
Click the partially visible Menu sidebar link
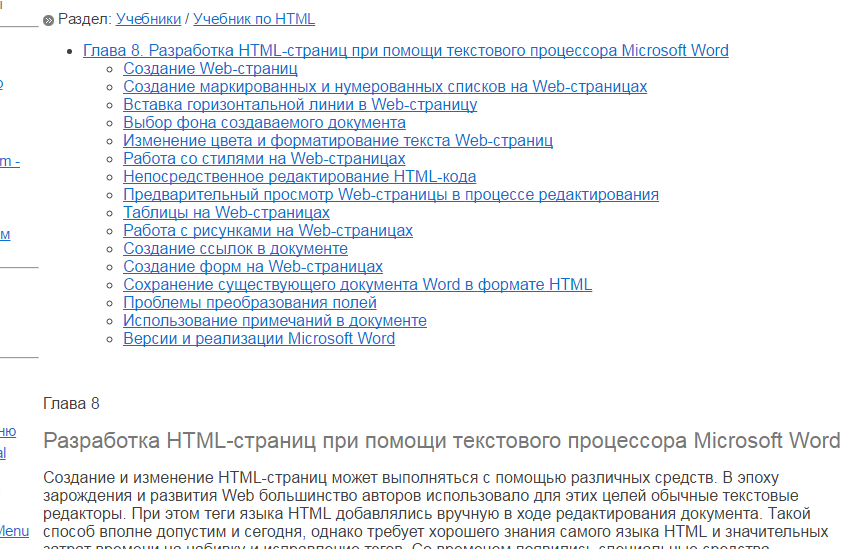point(14,531)
